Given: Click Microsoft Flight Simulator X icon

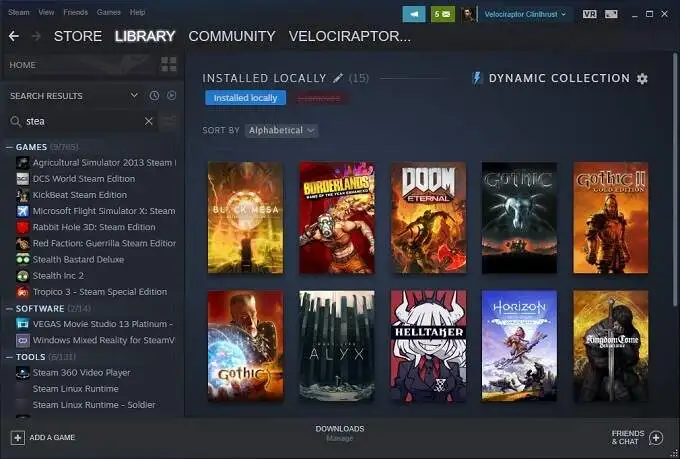Looking at the screenshot, I should (x=23, y=211).
